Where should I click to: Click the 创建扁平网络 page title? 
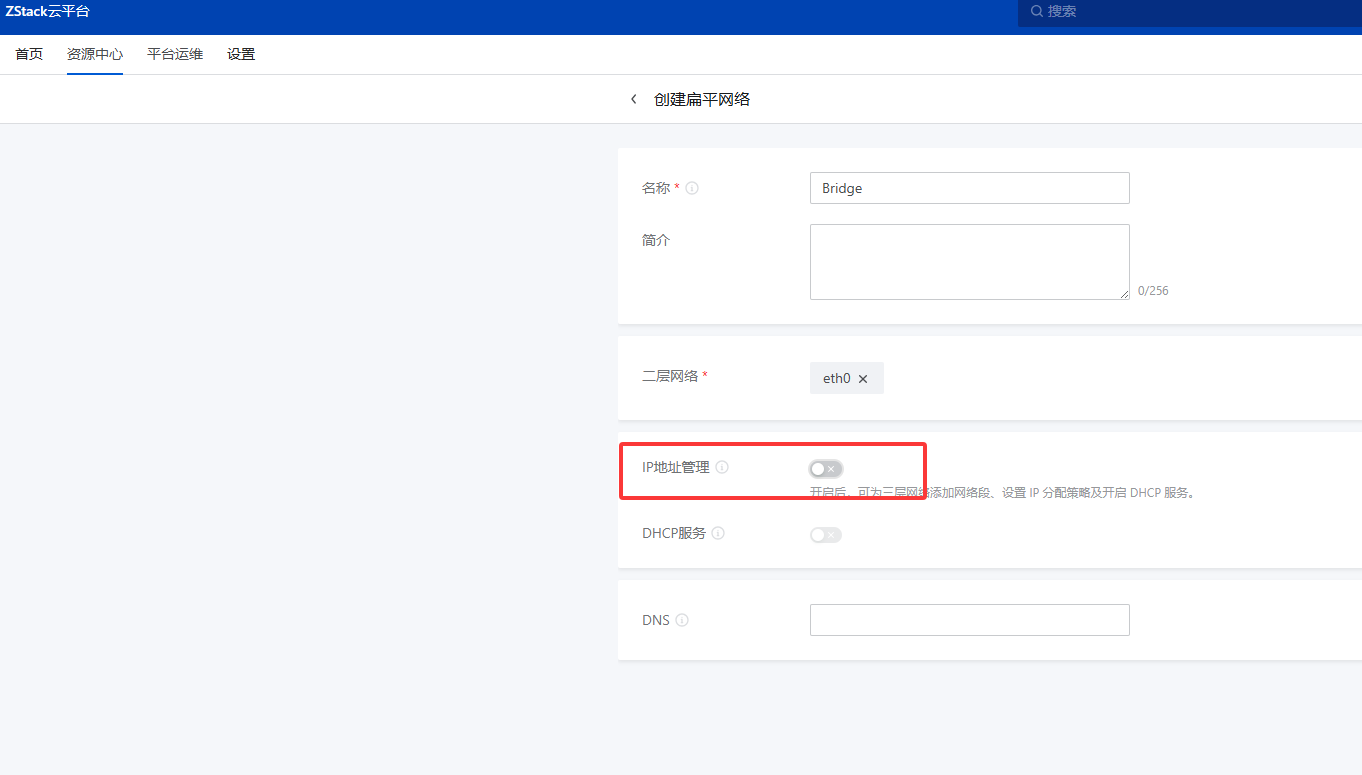[702, 100]
